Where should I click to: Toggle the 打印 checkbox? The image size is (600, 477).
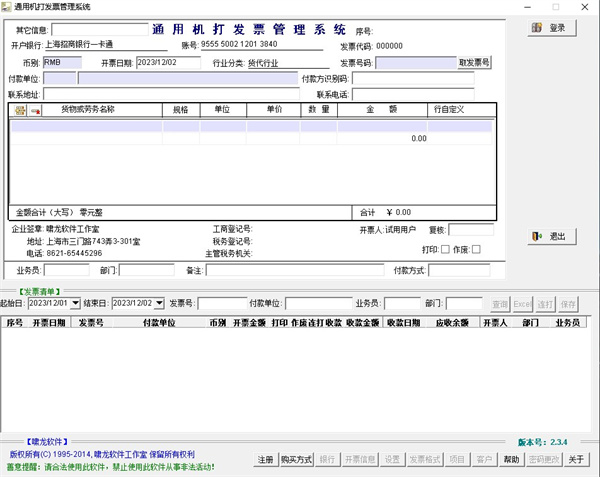point(445,249)
